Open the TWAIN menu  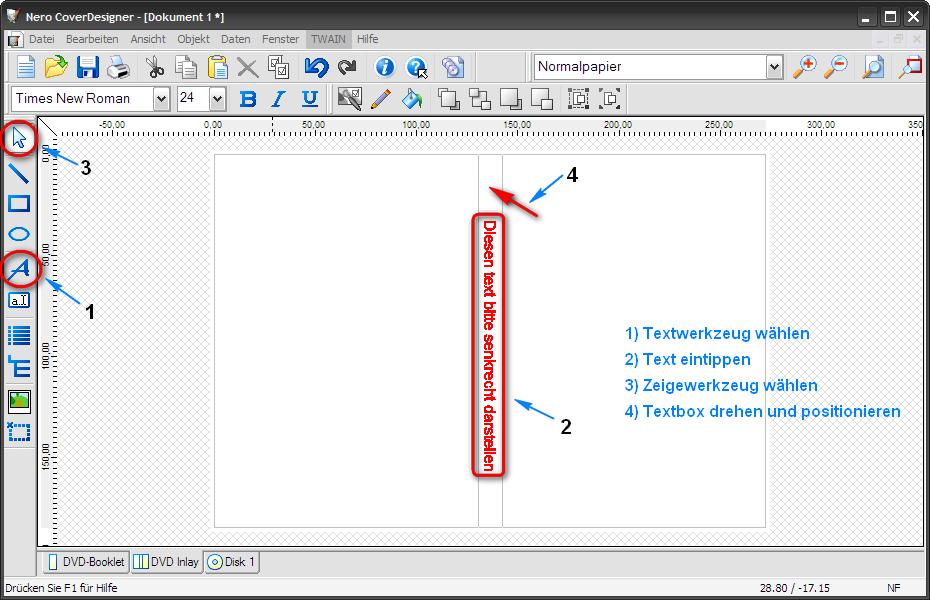(x=328, y=39)
